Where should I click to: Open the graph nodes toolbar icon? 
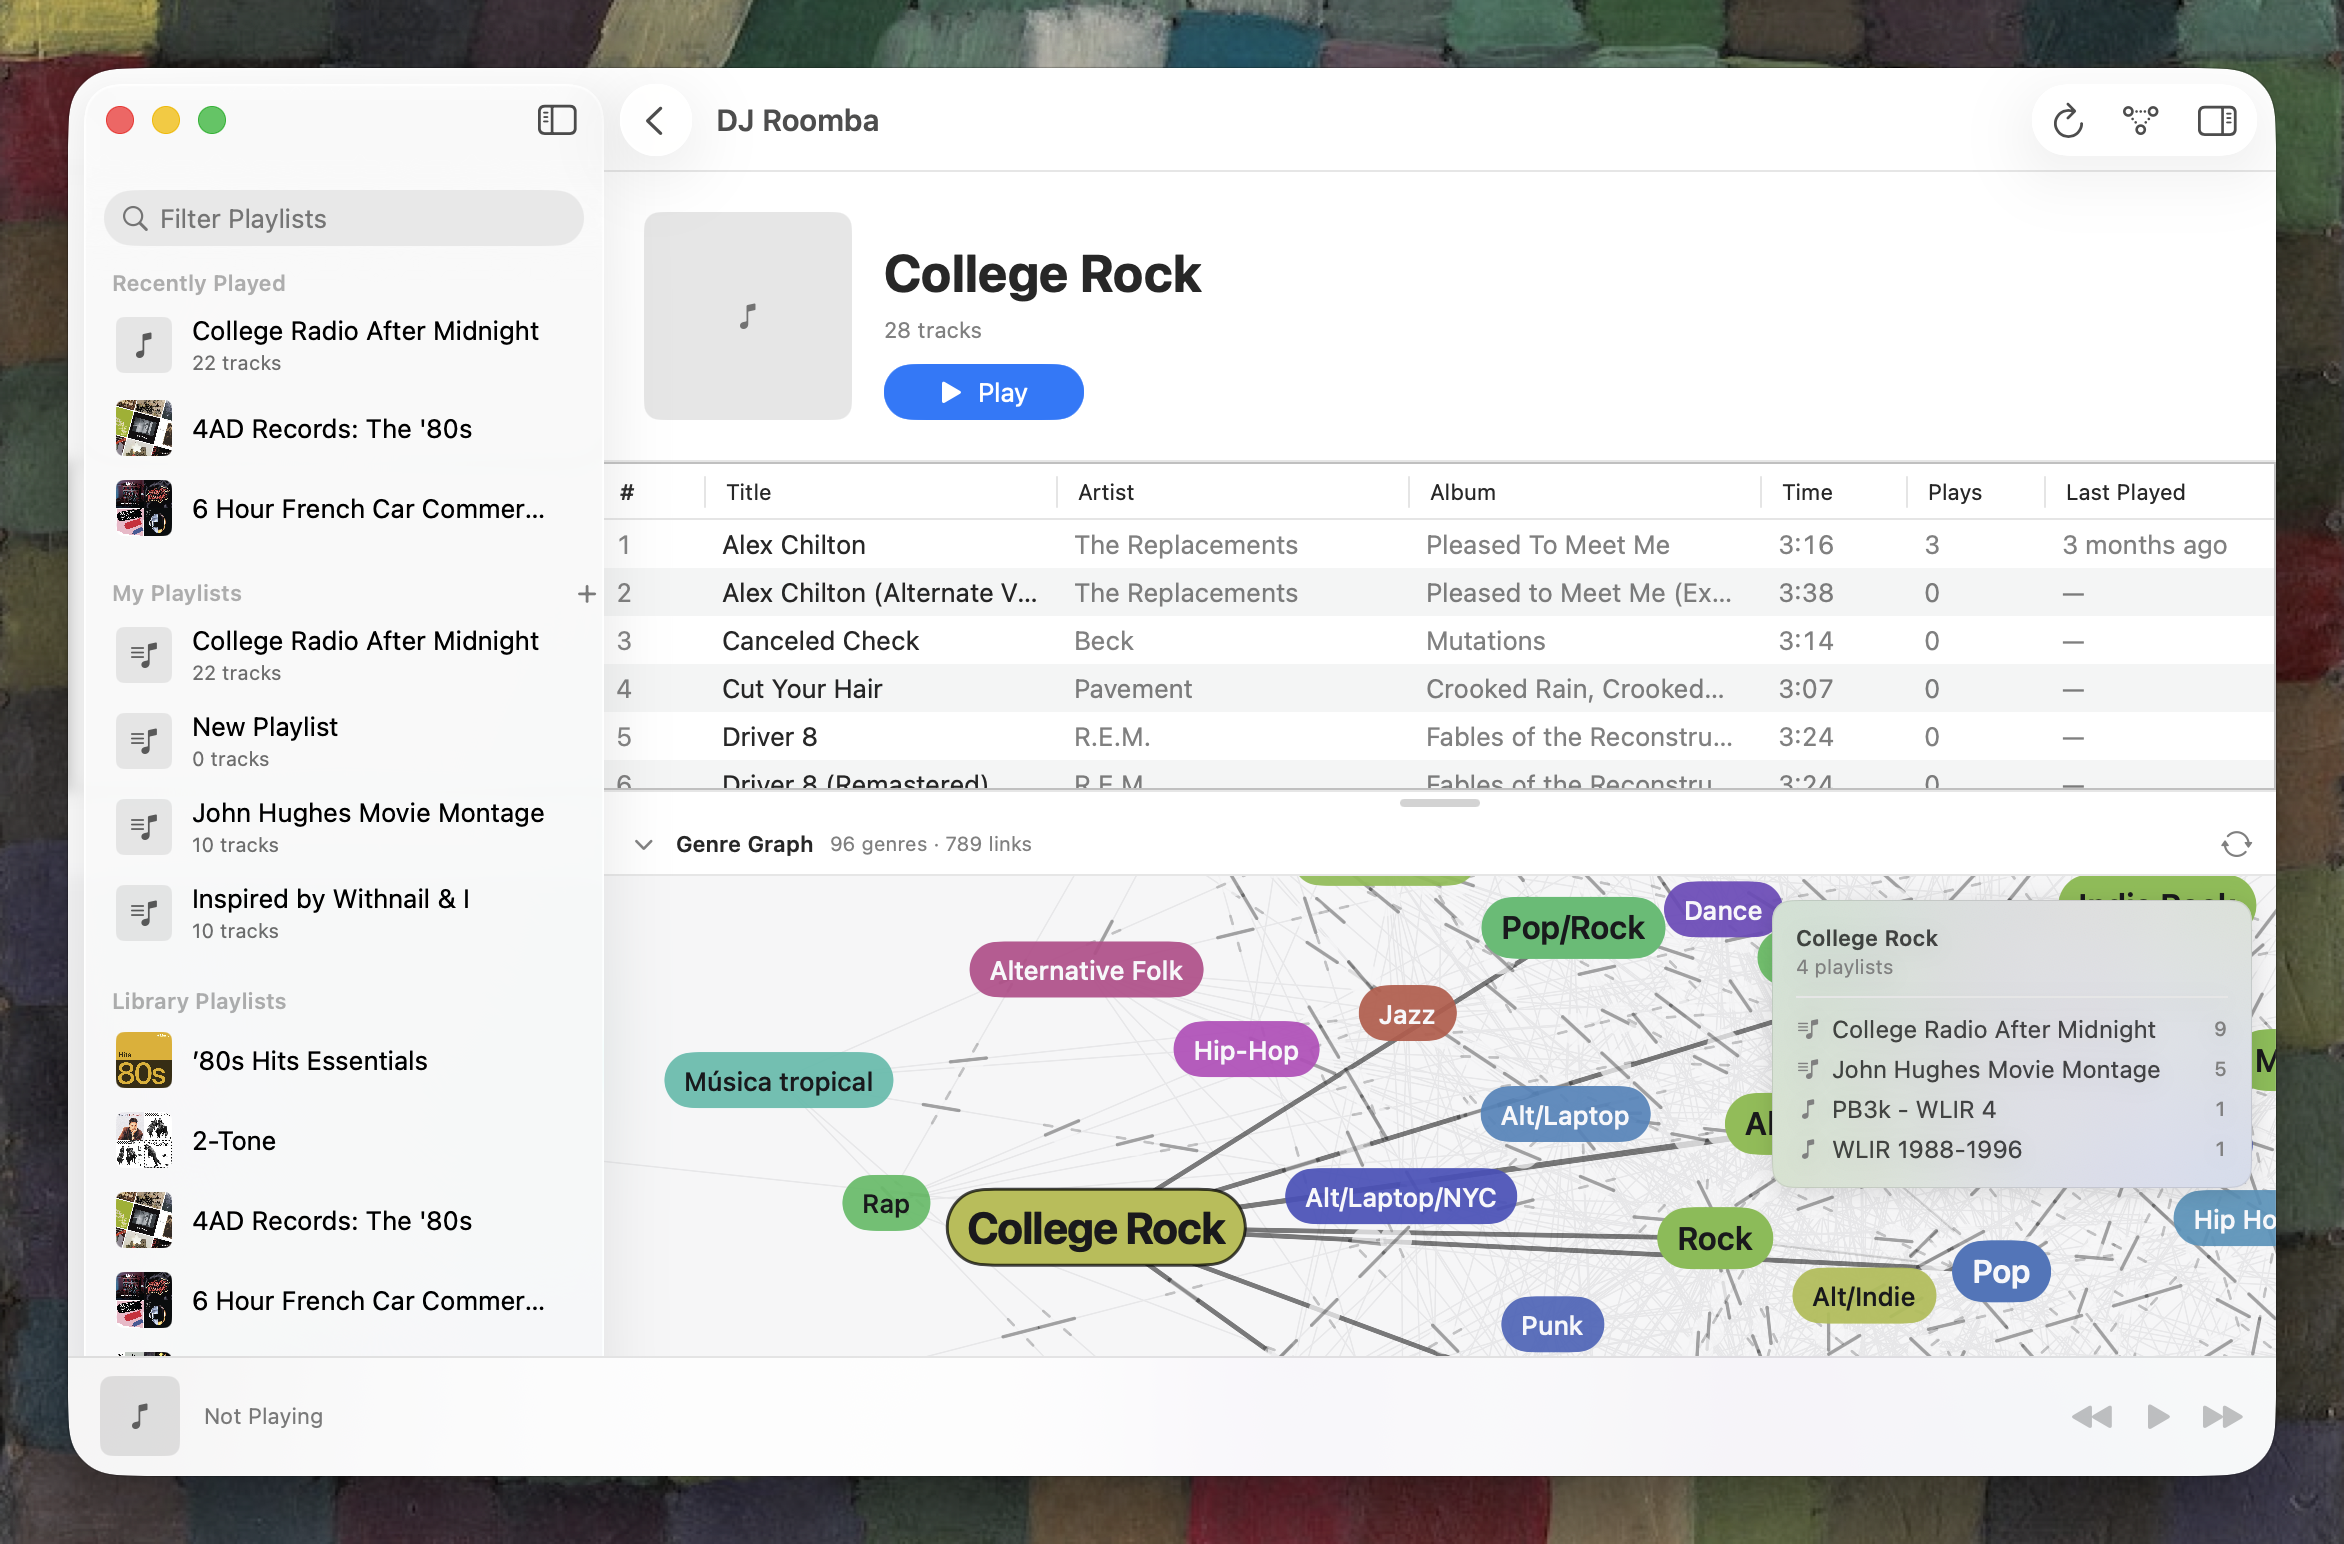coord(2140,121)
